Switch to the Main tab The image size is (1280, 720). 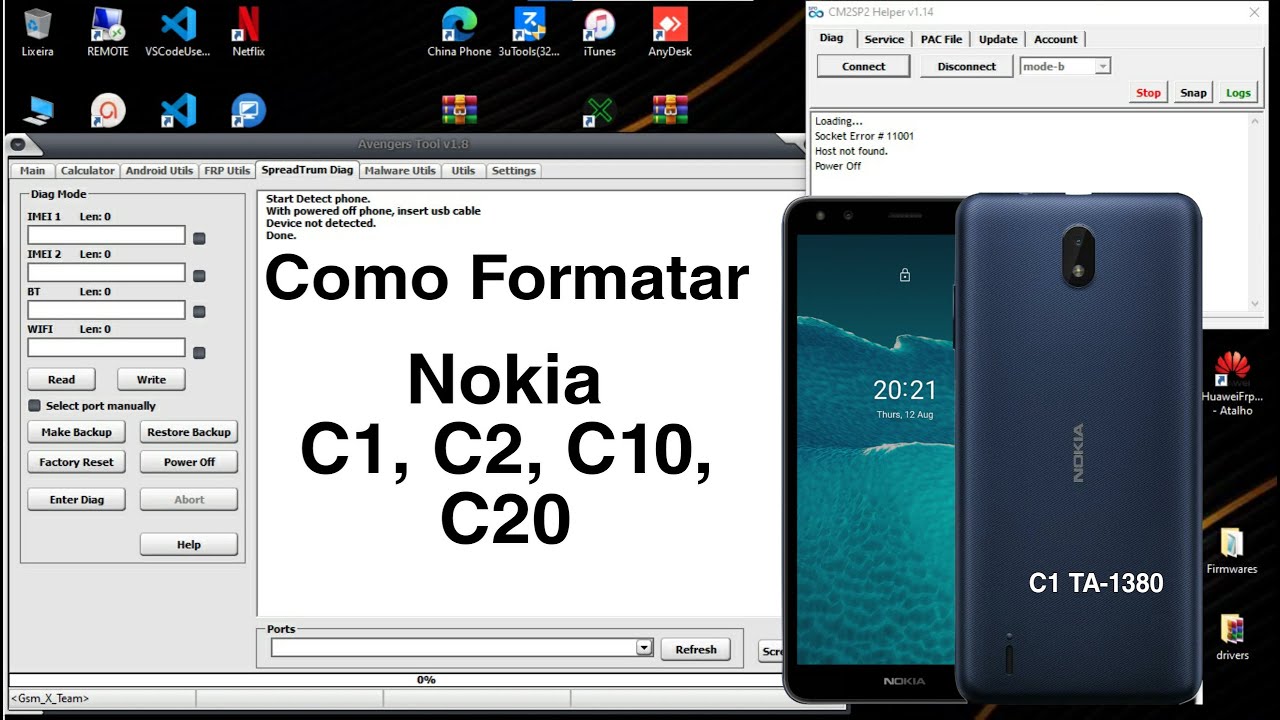click(x=32, y=171)
